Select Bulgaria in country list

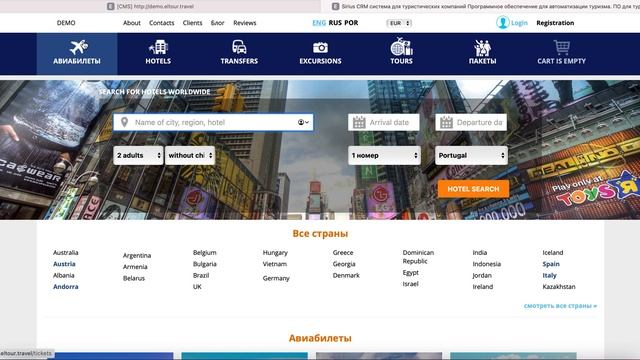[204, 264]
